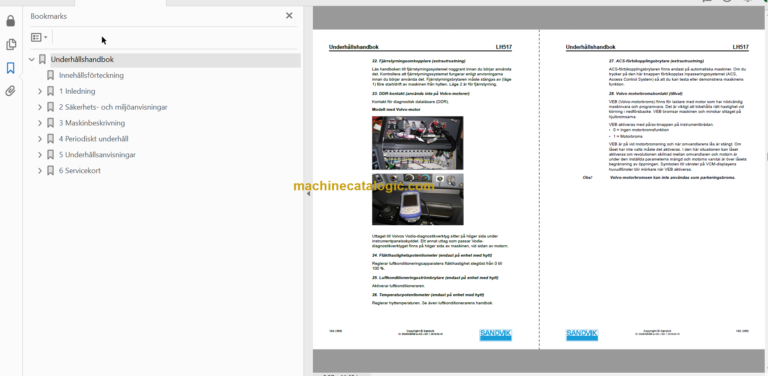The width and height of the screenshot is (768, 376).
Task: Click bookmark icon beside 4 Periodiskt underhåll
Action: (50, 139)
